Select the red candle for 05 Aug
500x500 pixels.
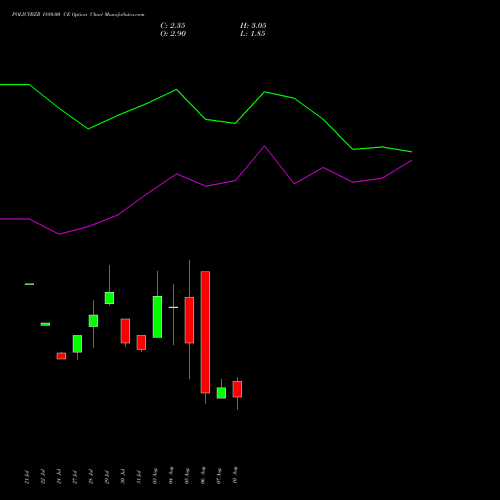tap(189, 320)
